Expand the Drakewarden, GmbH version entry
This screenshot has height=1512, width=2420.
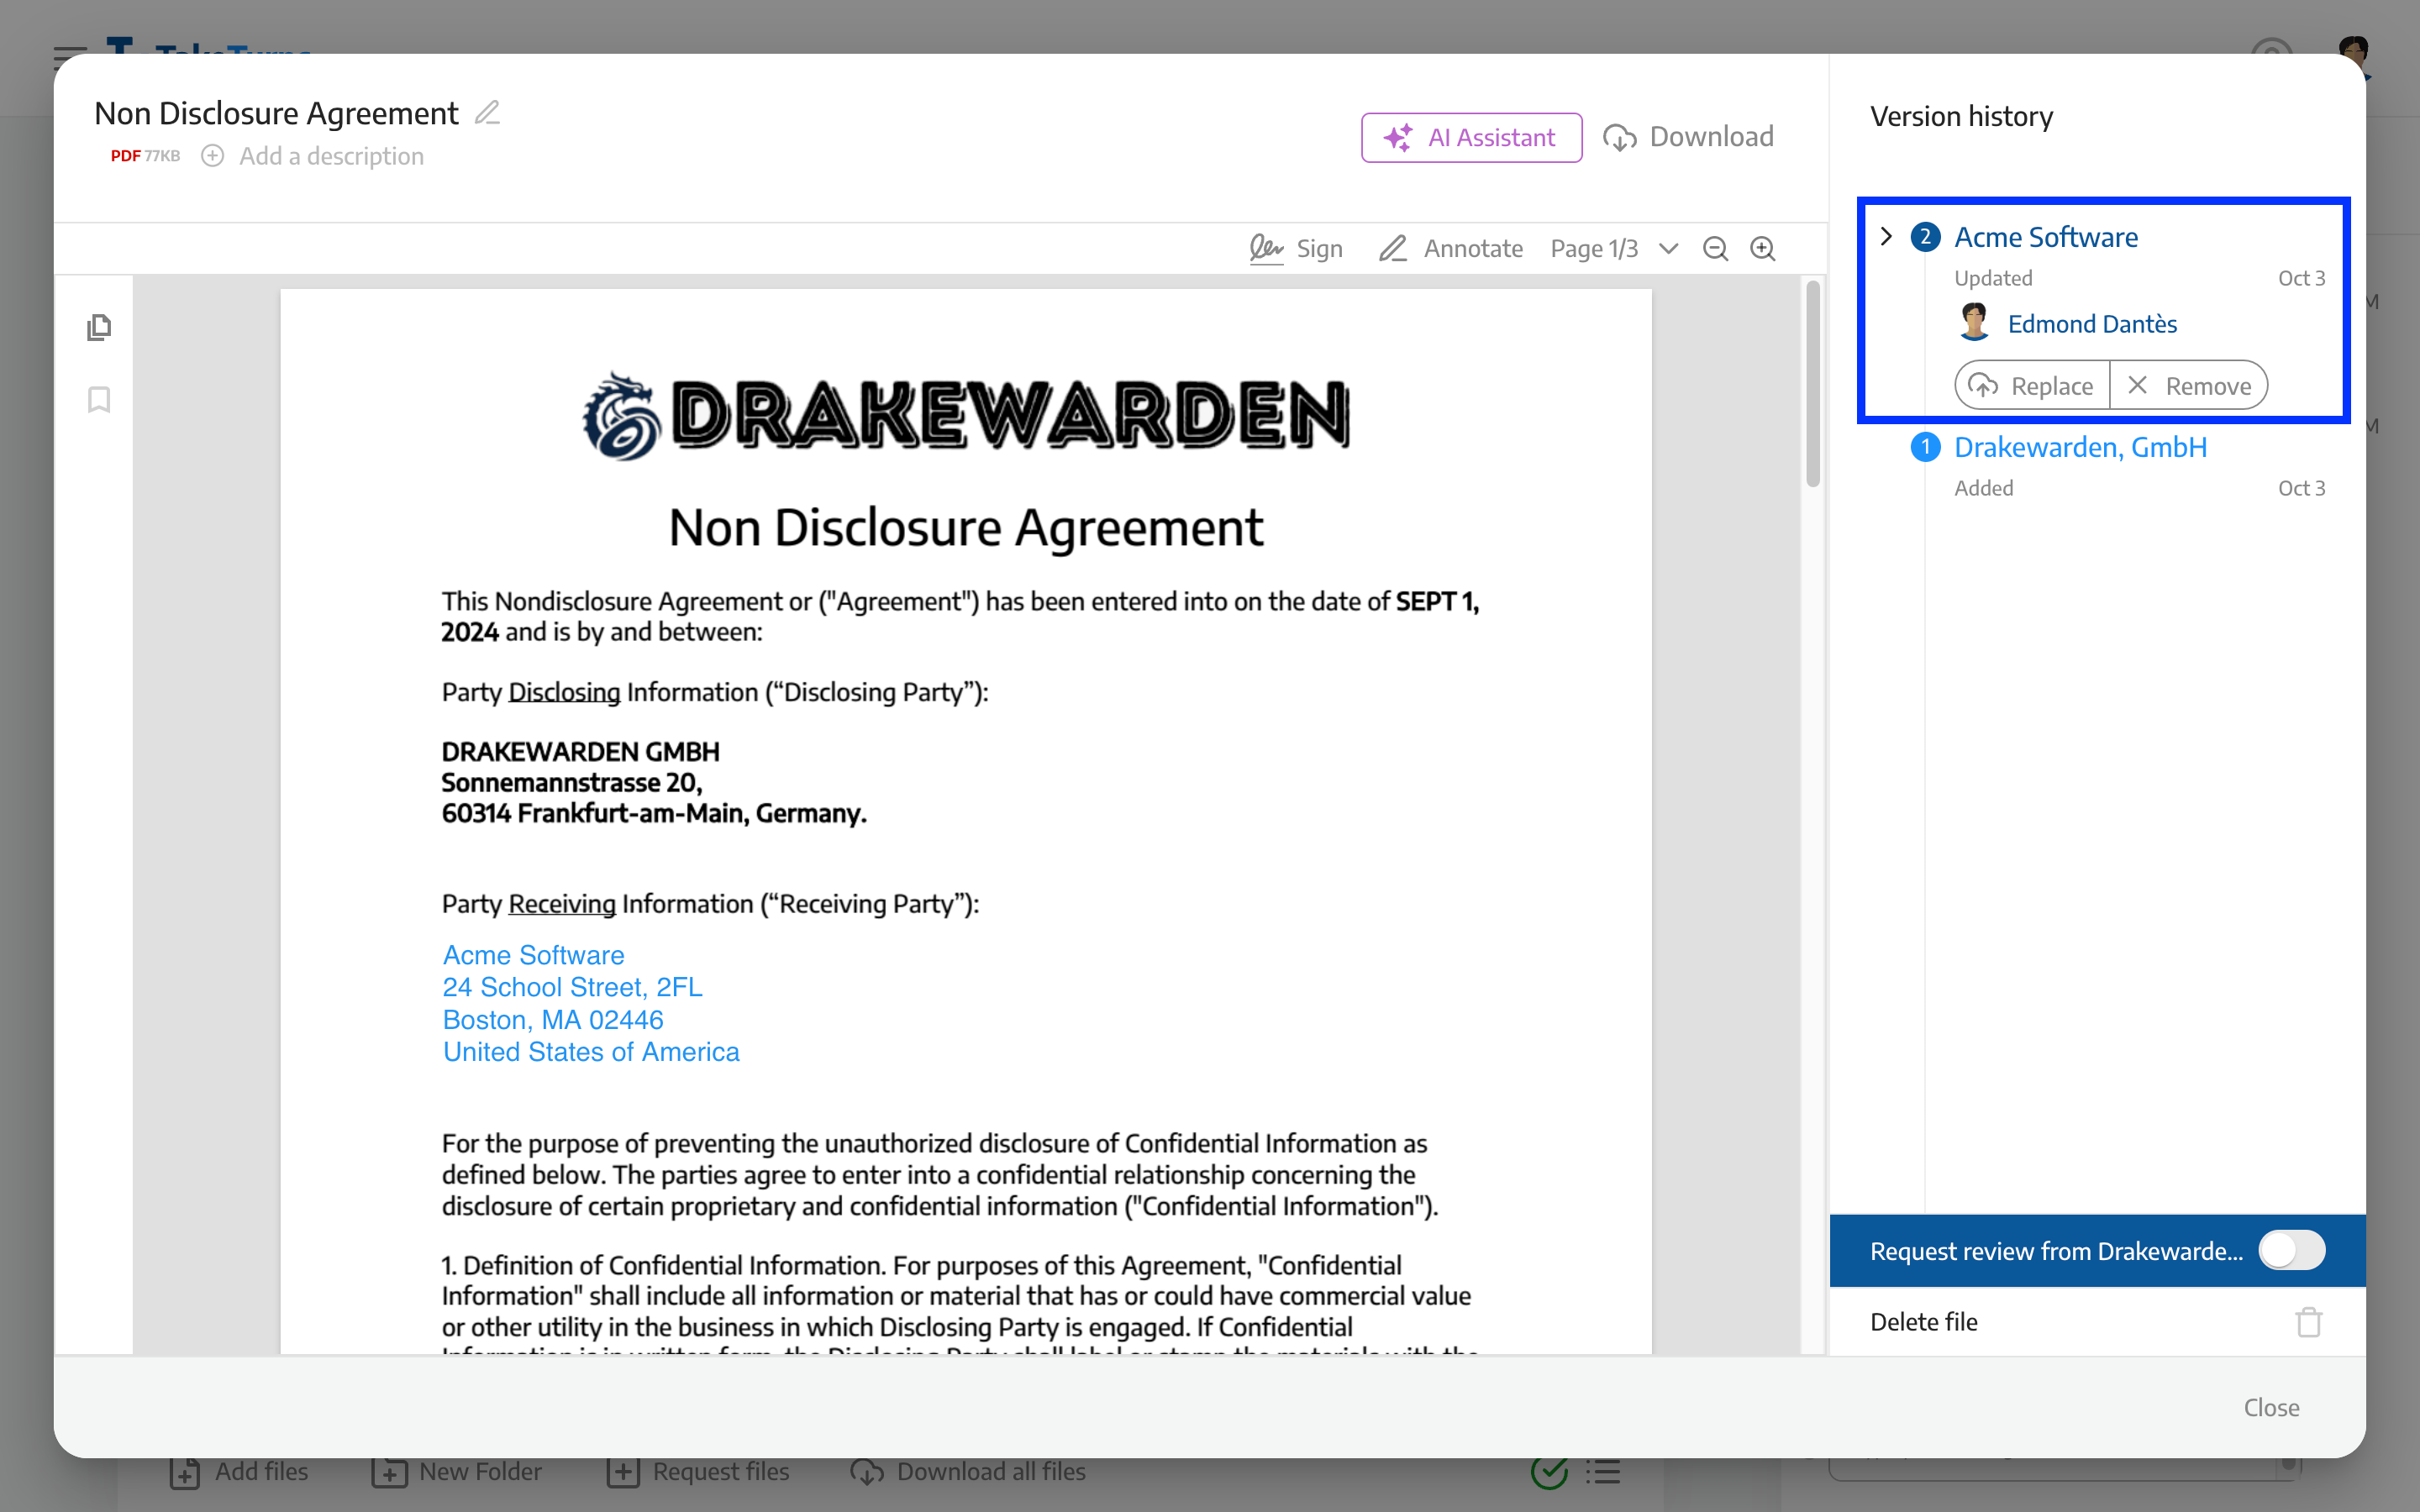pos(1889,446)
